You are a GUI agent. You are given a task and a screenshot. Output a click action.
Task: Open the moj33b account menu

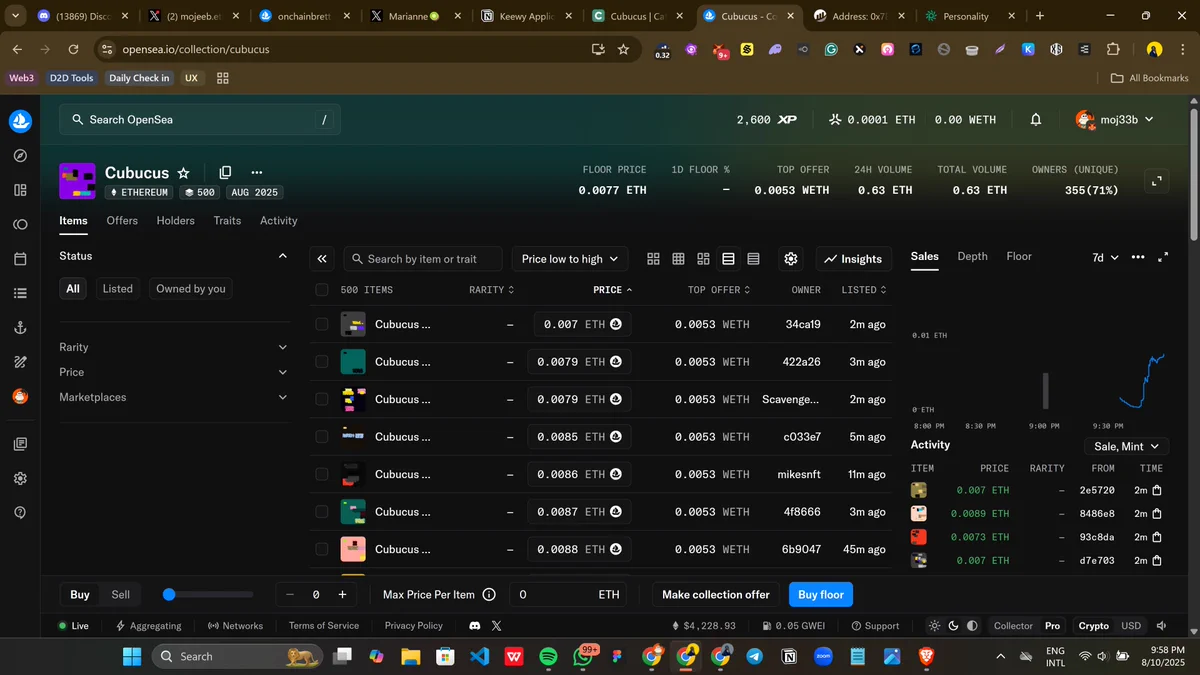[x=1115, y=119]
